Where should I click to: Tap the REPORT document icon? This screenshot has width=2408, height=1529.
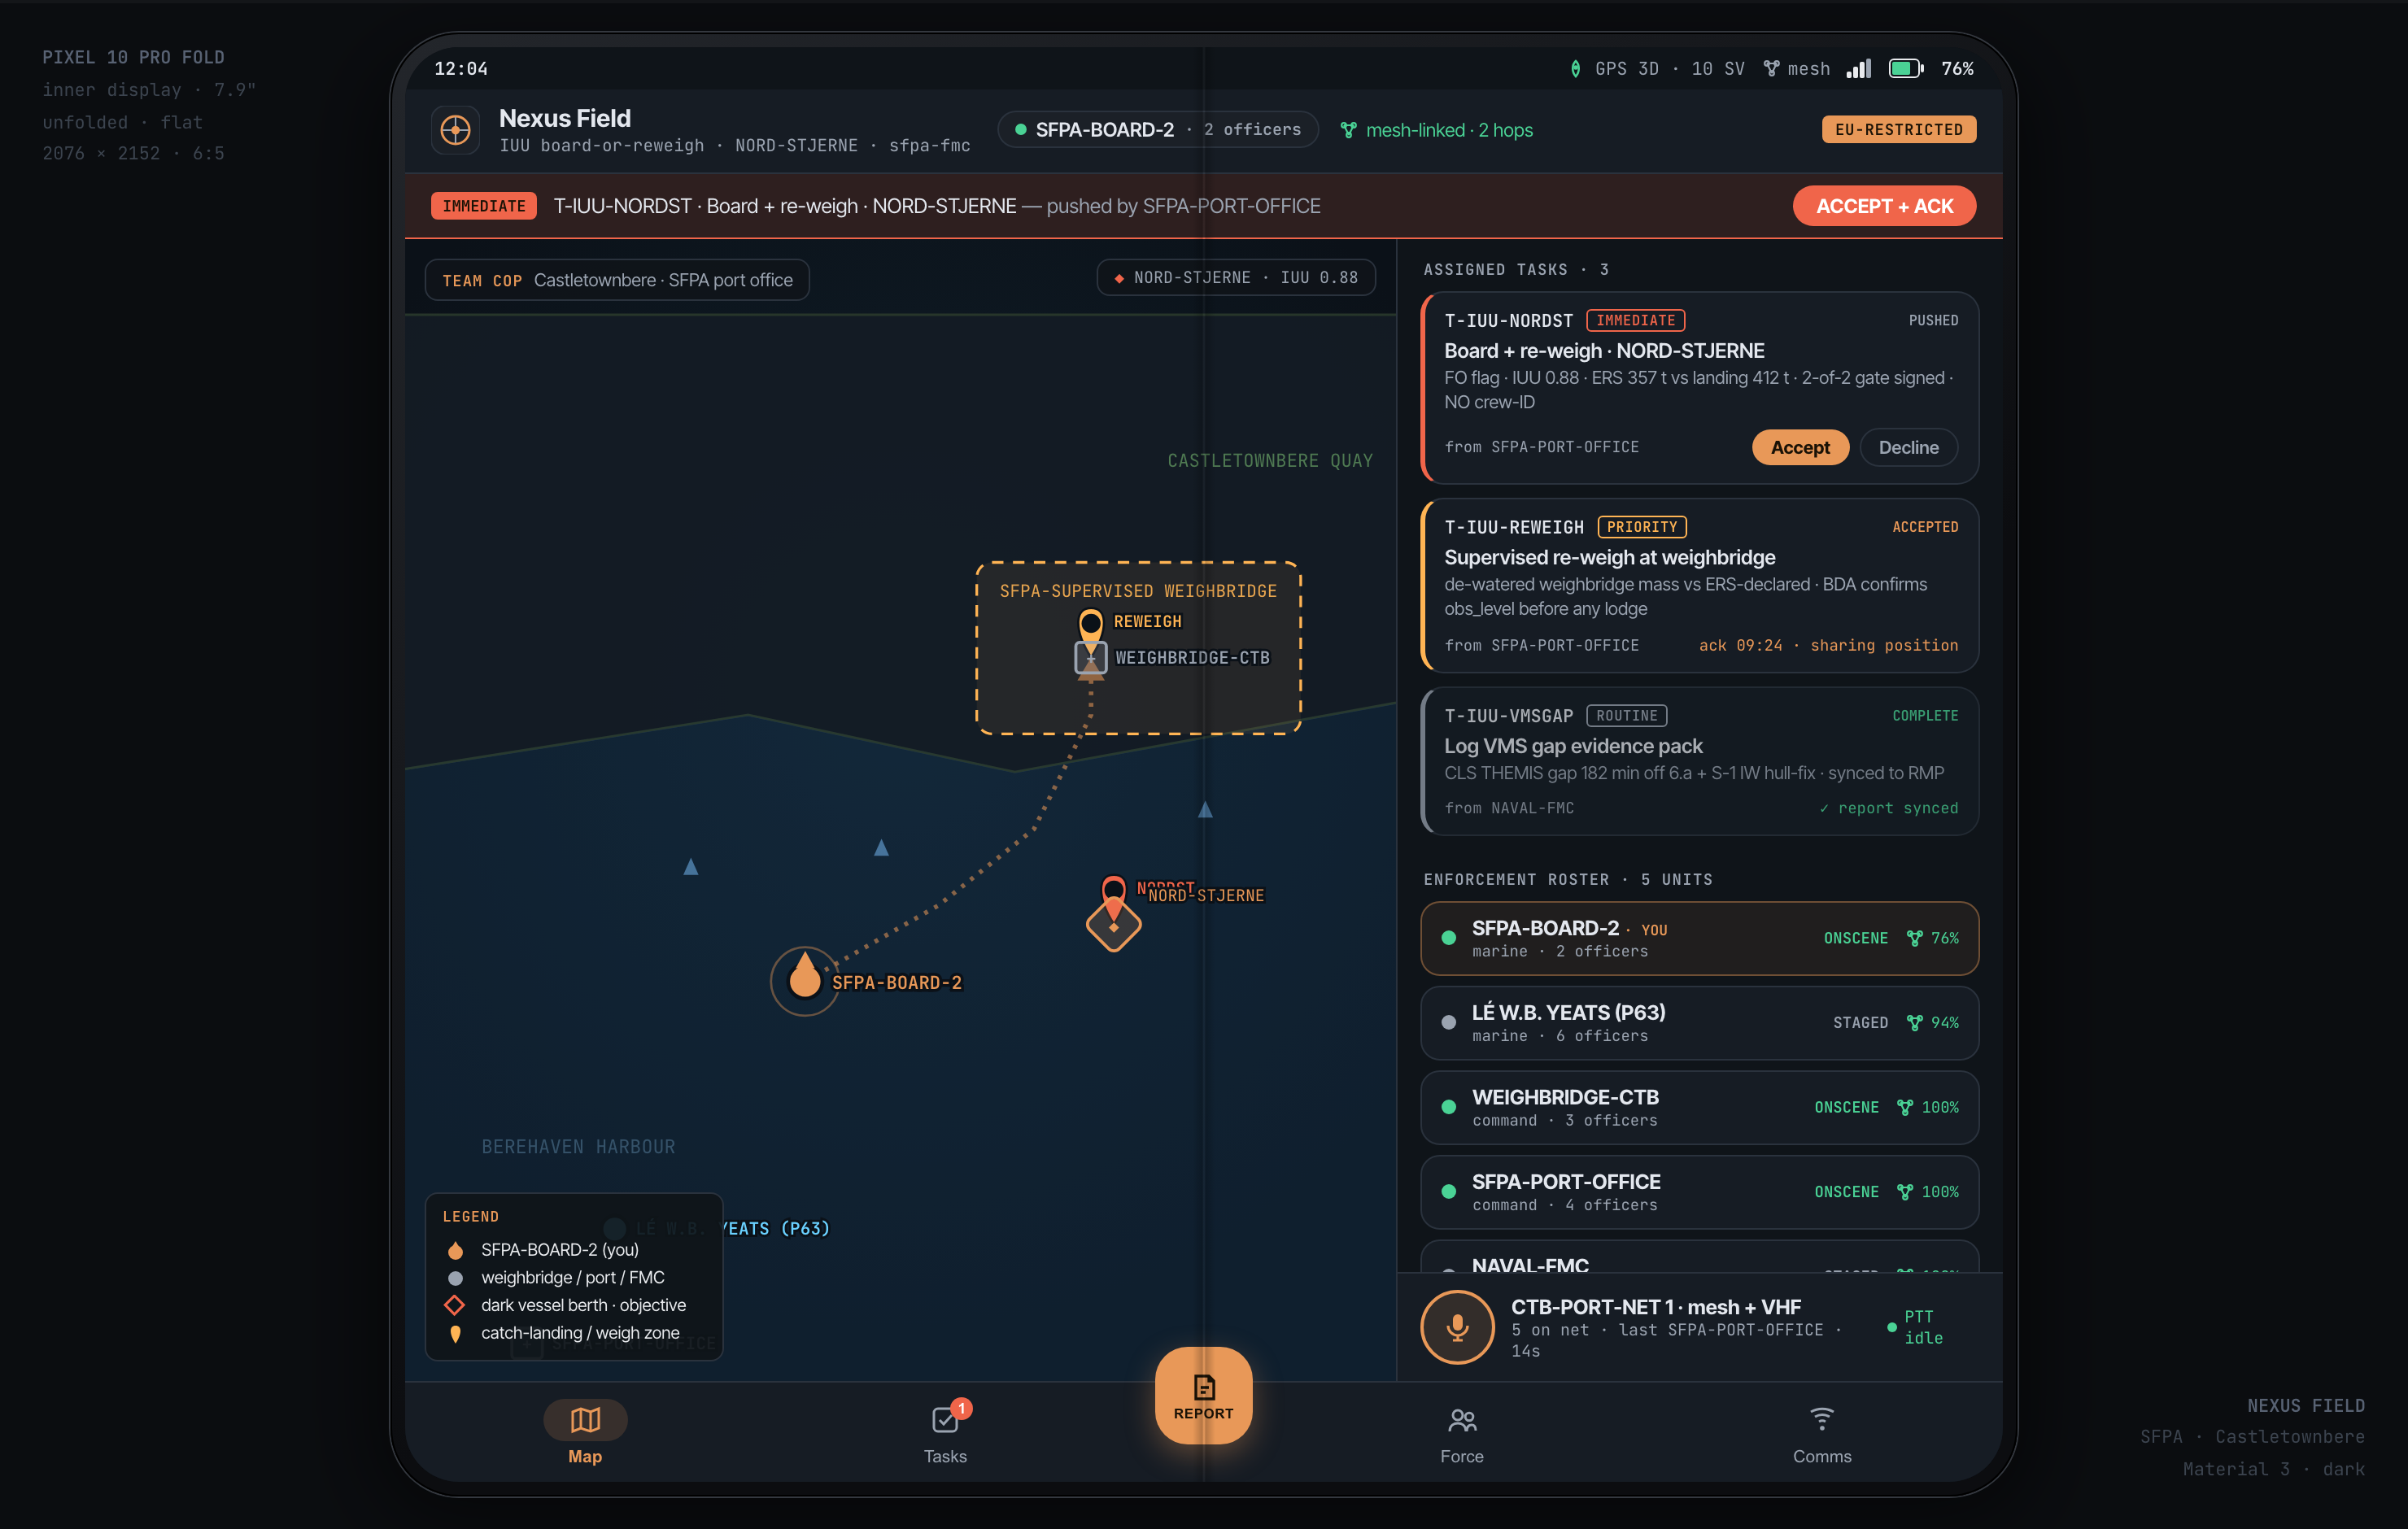(x=1204, y=1386)
